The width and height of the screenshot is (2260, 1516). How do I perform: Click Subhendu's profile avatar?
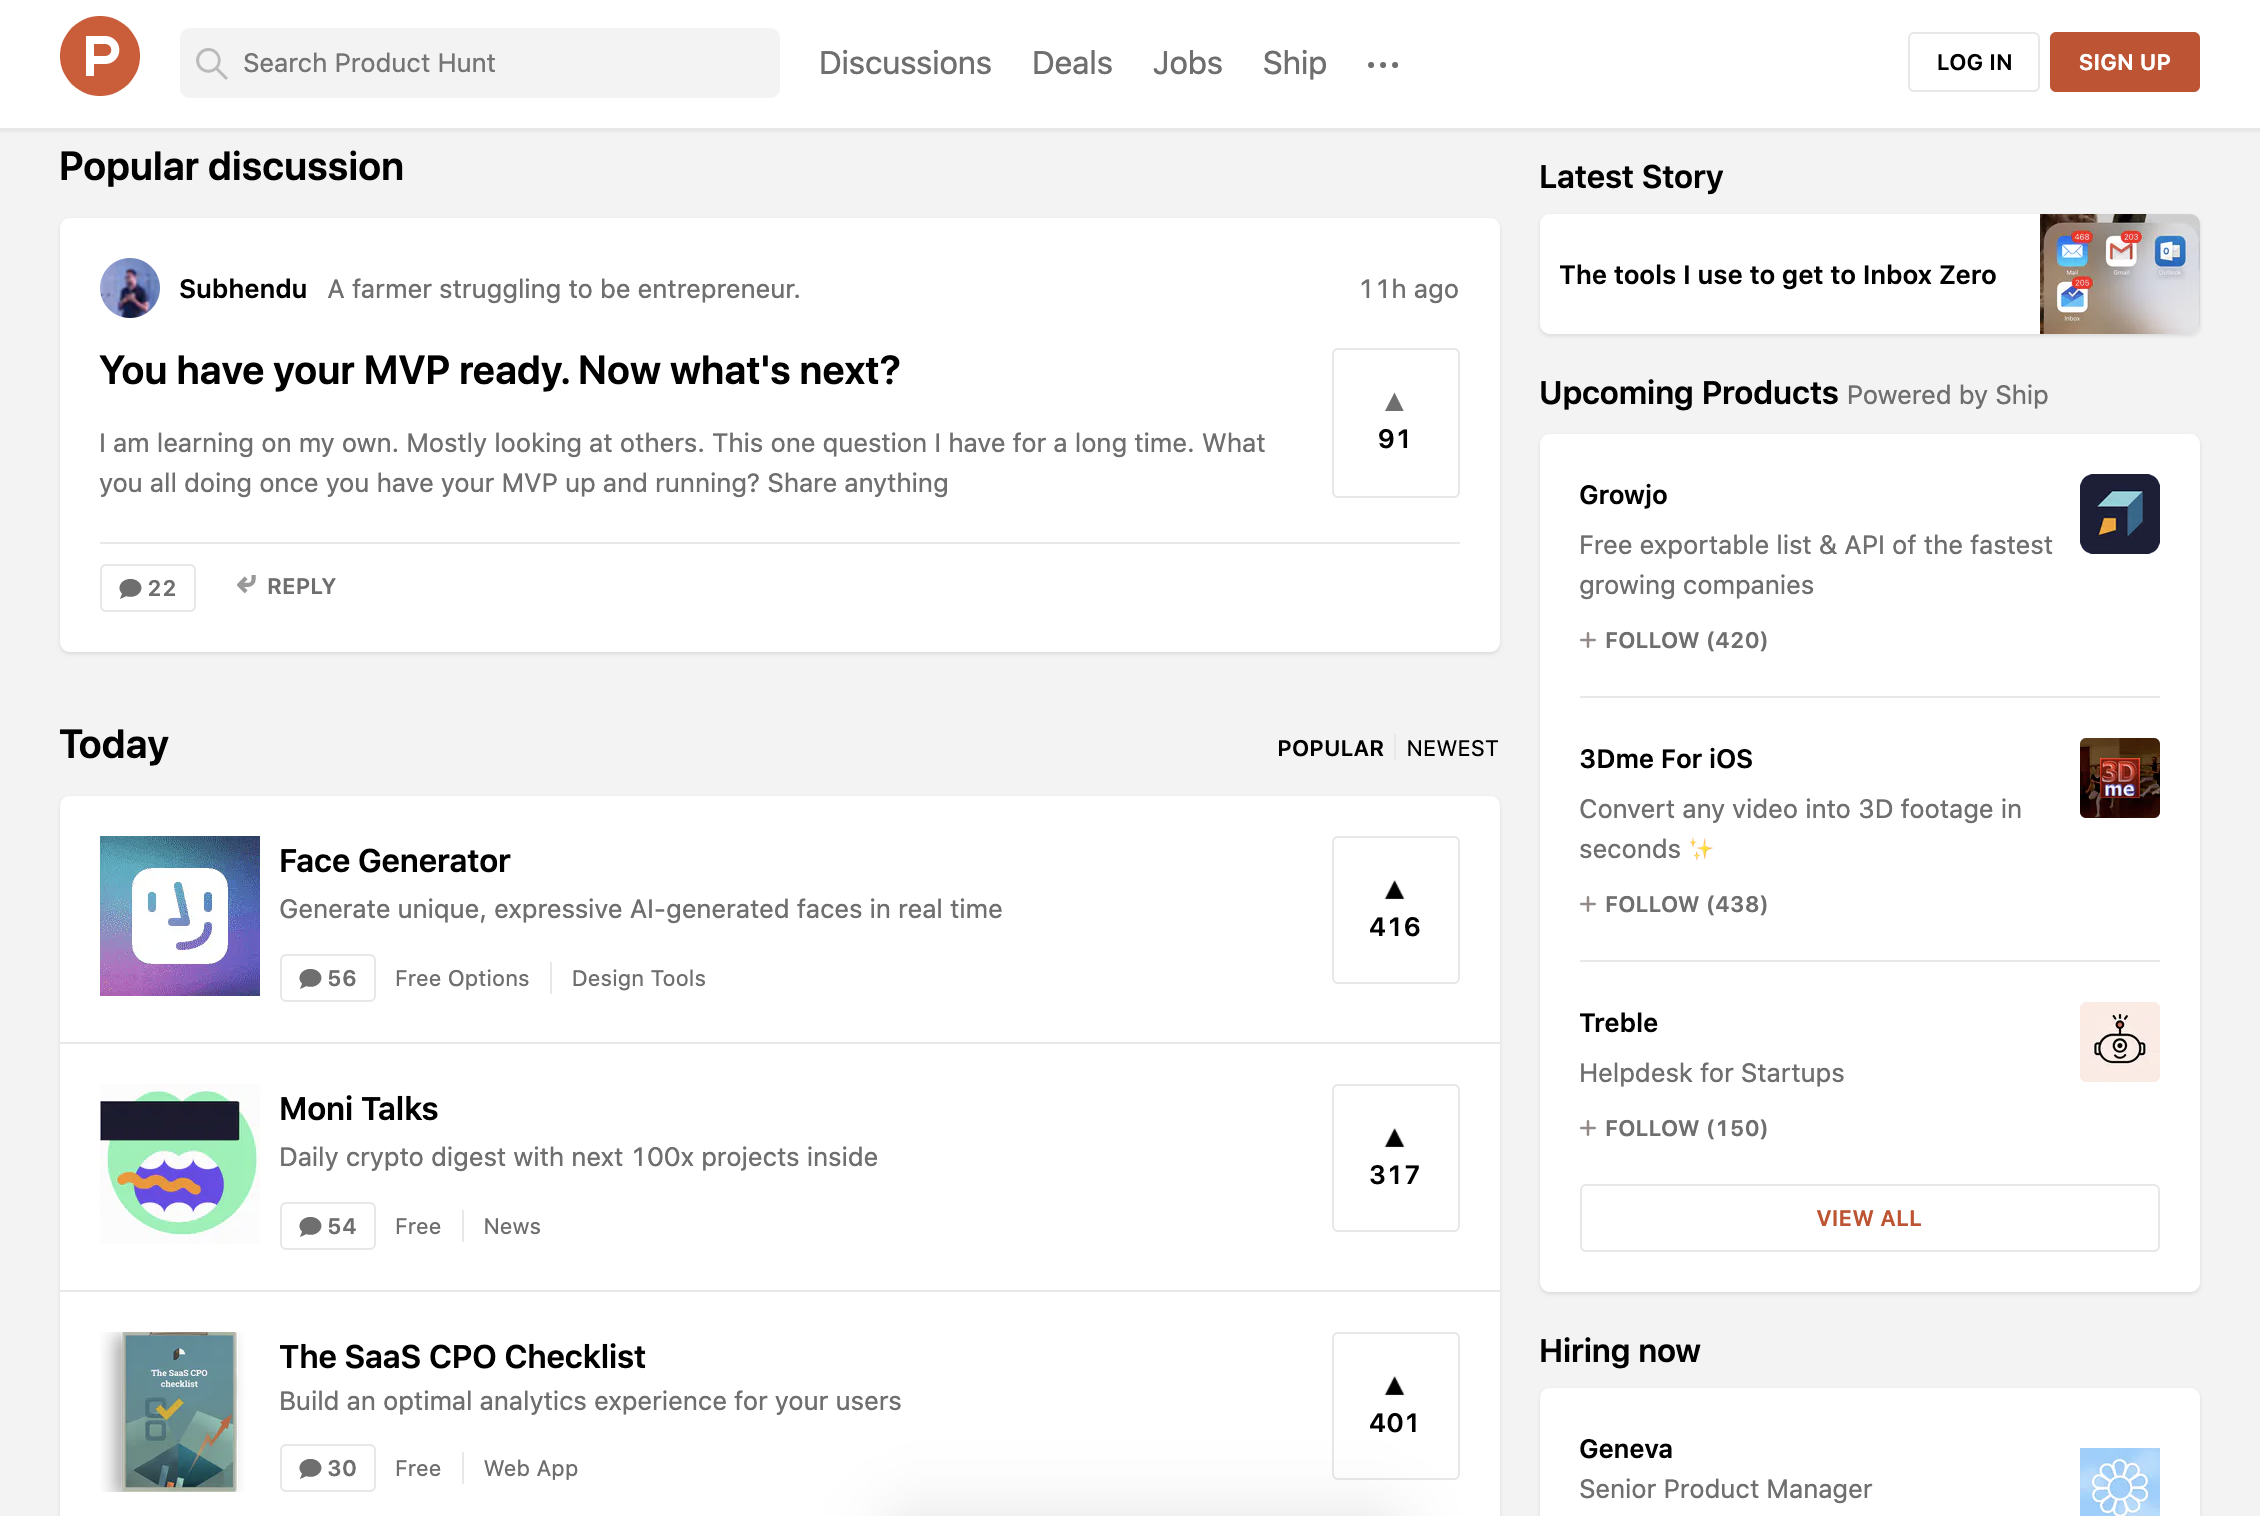[130, 288]
